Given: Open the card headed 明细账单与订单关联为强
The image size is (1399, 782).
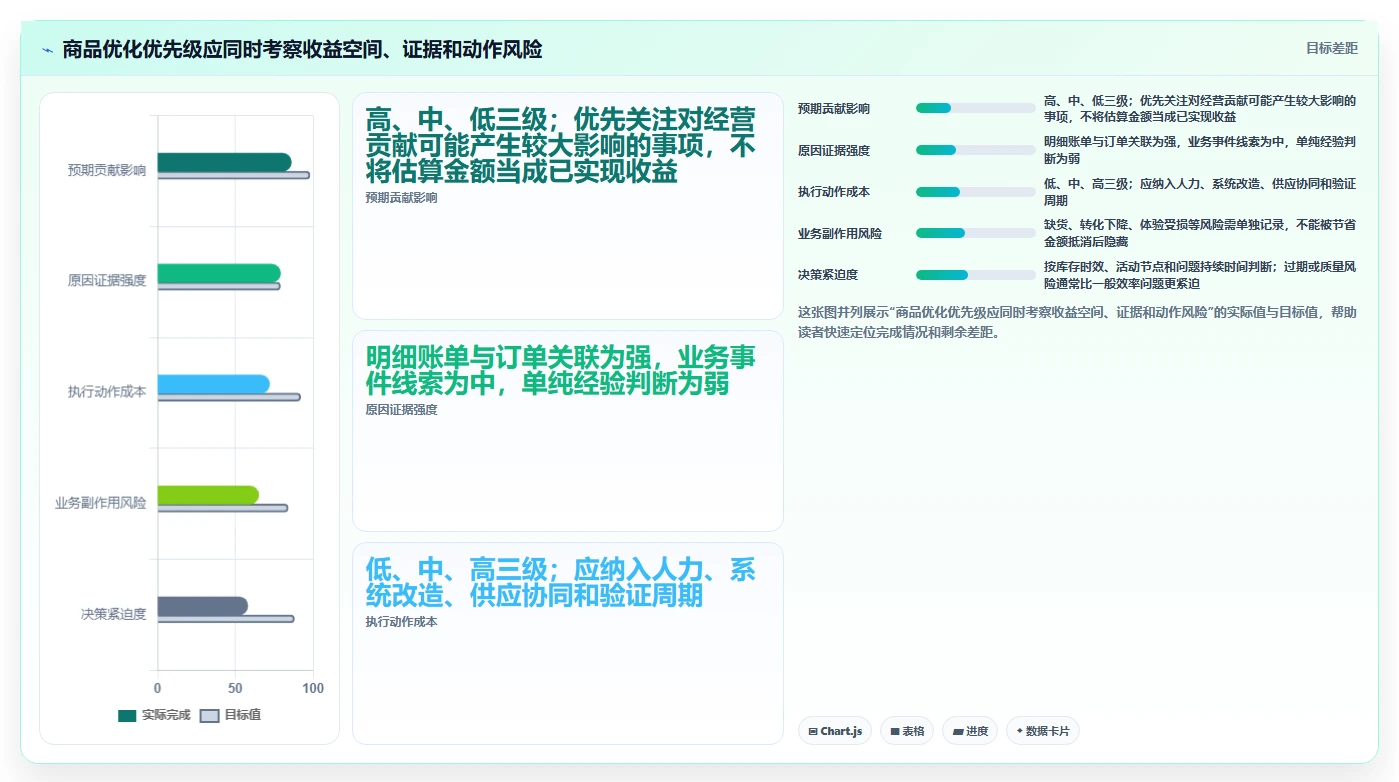Looking at the screenshot, I should click(568, 431).
